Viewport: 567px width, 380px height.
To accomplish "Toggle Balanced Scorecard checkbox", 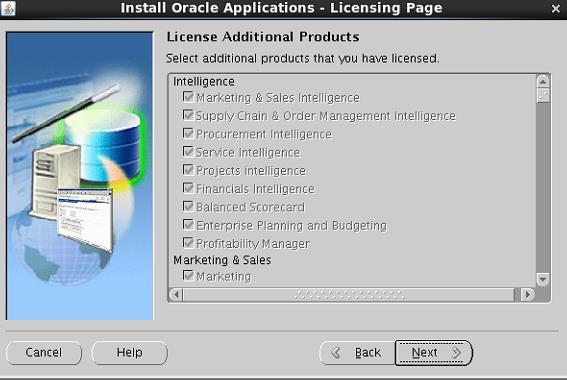I will tap(188, 206).
